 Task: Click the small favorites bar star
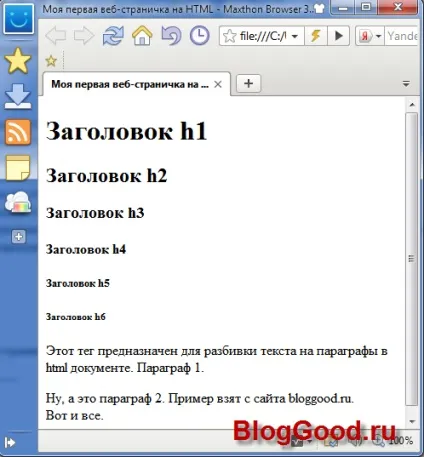click(x=51, y=61)
